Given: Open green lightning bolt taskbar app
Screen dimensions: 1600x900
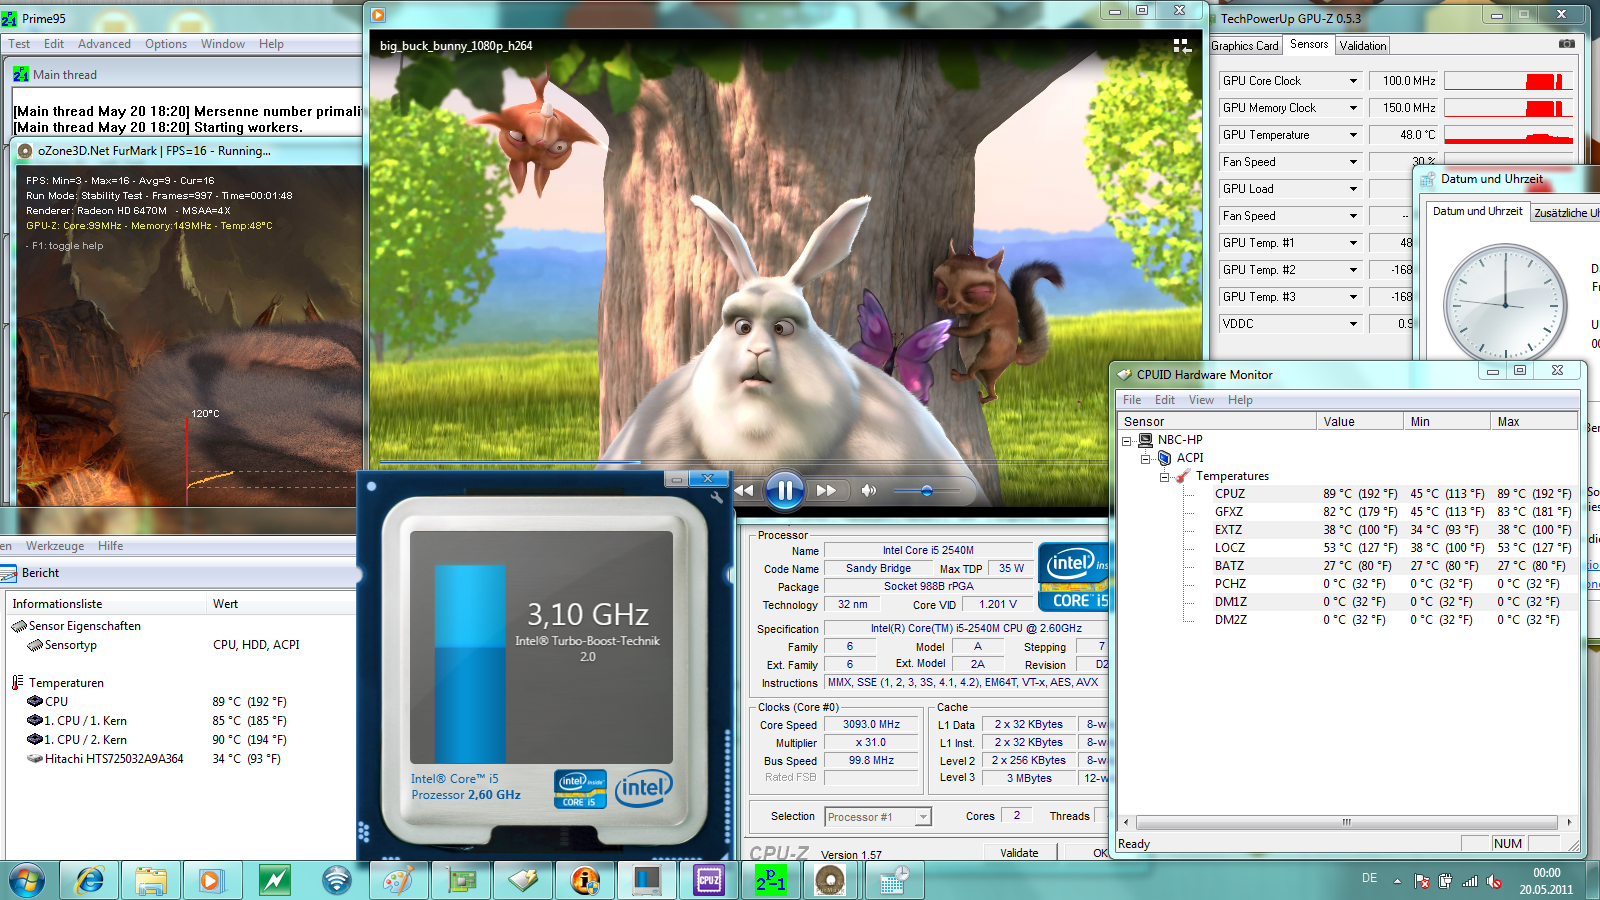Looking at the screenshot, I should tap(274, 881).
